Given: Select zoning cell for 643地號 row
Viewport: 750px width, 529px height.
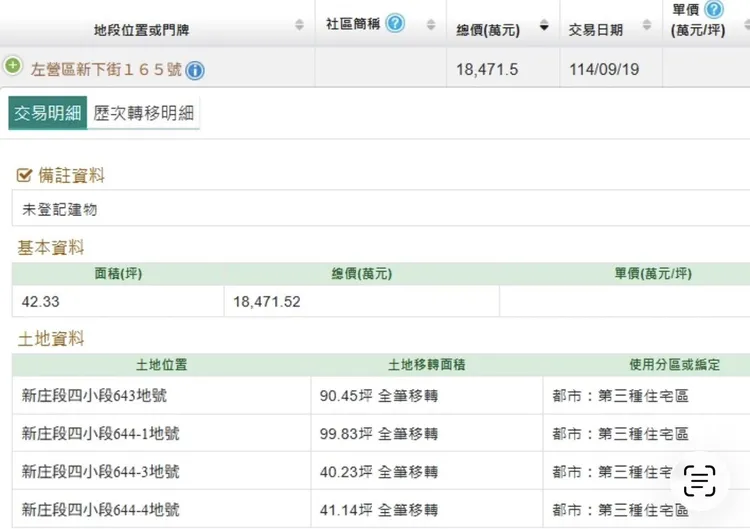Looking at the screenshot, I should [x=647, y=396].
